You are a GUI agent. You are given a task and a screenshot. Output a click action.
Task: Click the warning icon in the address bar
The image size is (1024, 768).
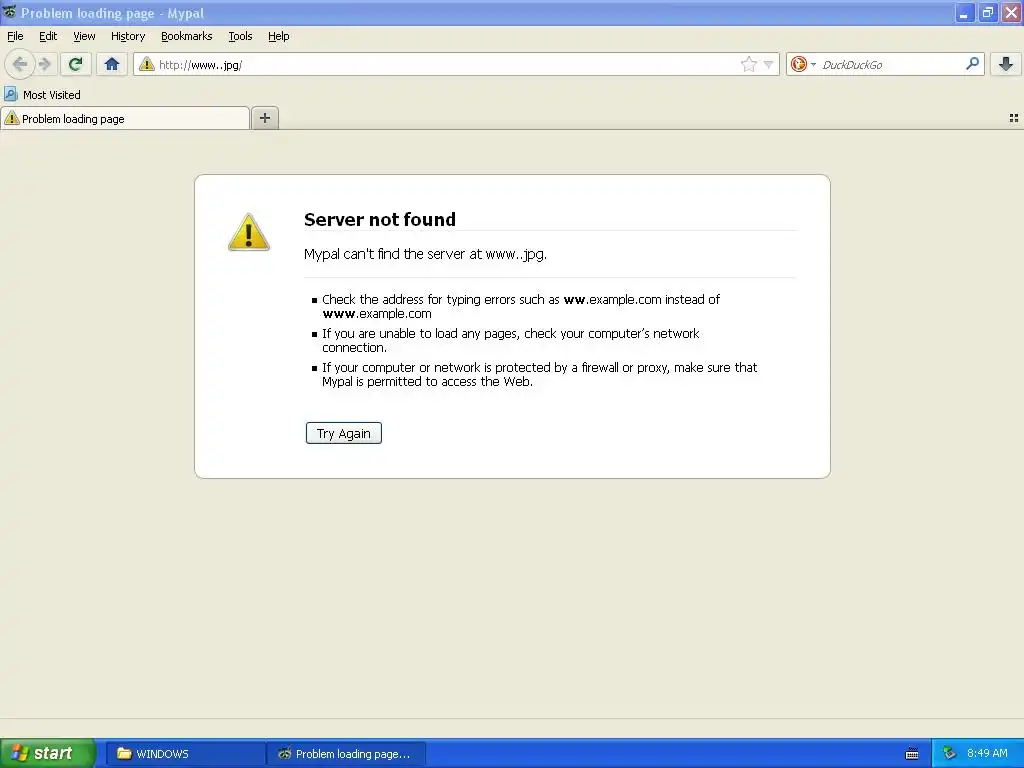147,64
